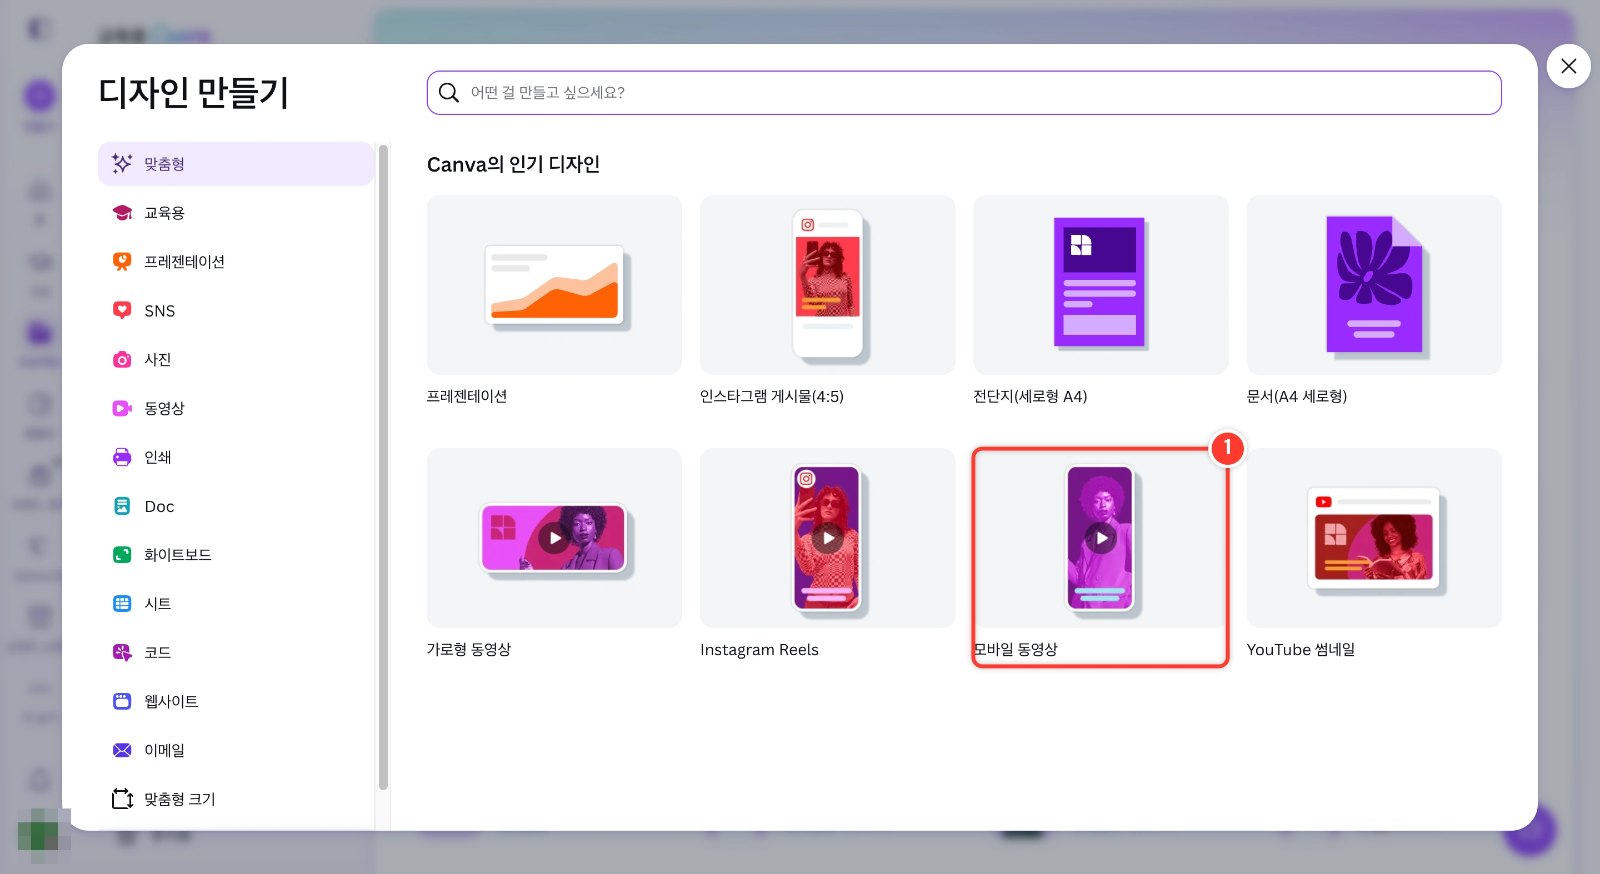Open the 모바일 동영상 thumbnail

(x=1100, y=538)
